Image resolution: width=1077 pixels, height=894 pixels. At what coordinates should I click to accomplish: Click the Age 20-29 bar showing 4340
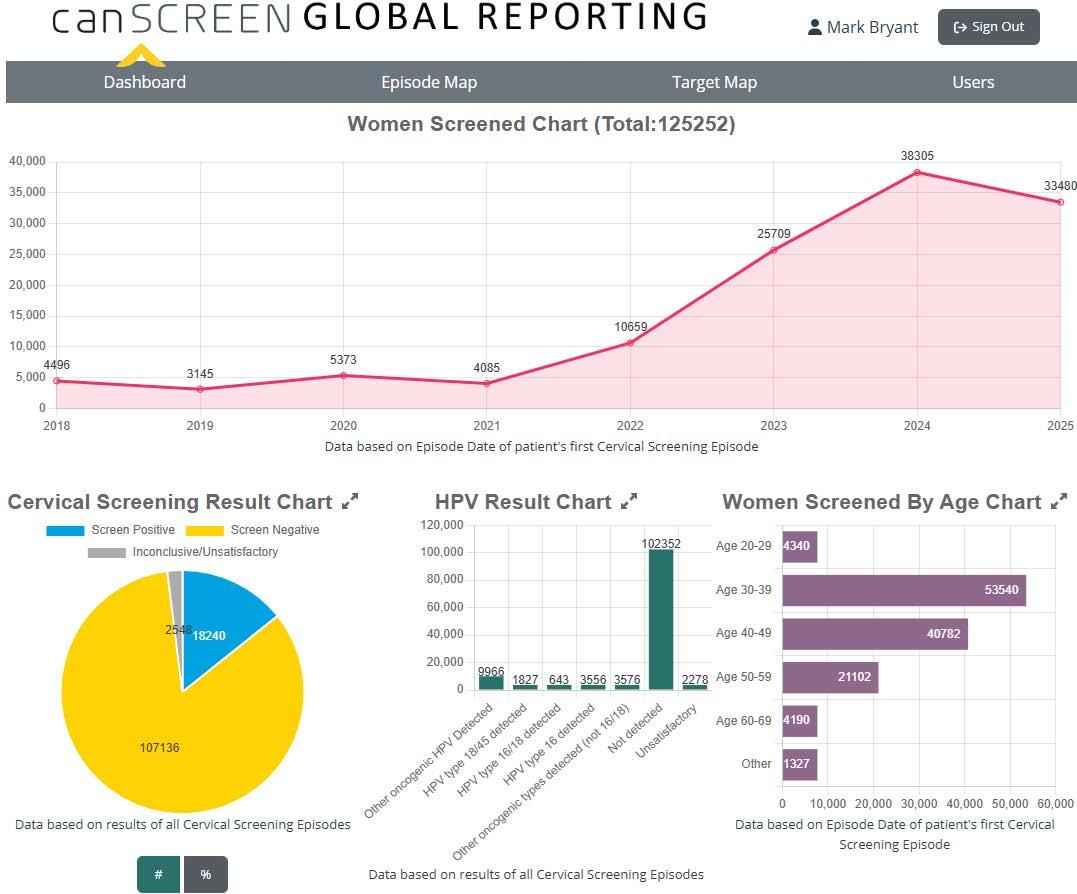[800, 547]
